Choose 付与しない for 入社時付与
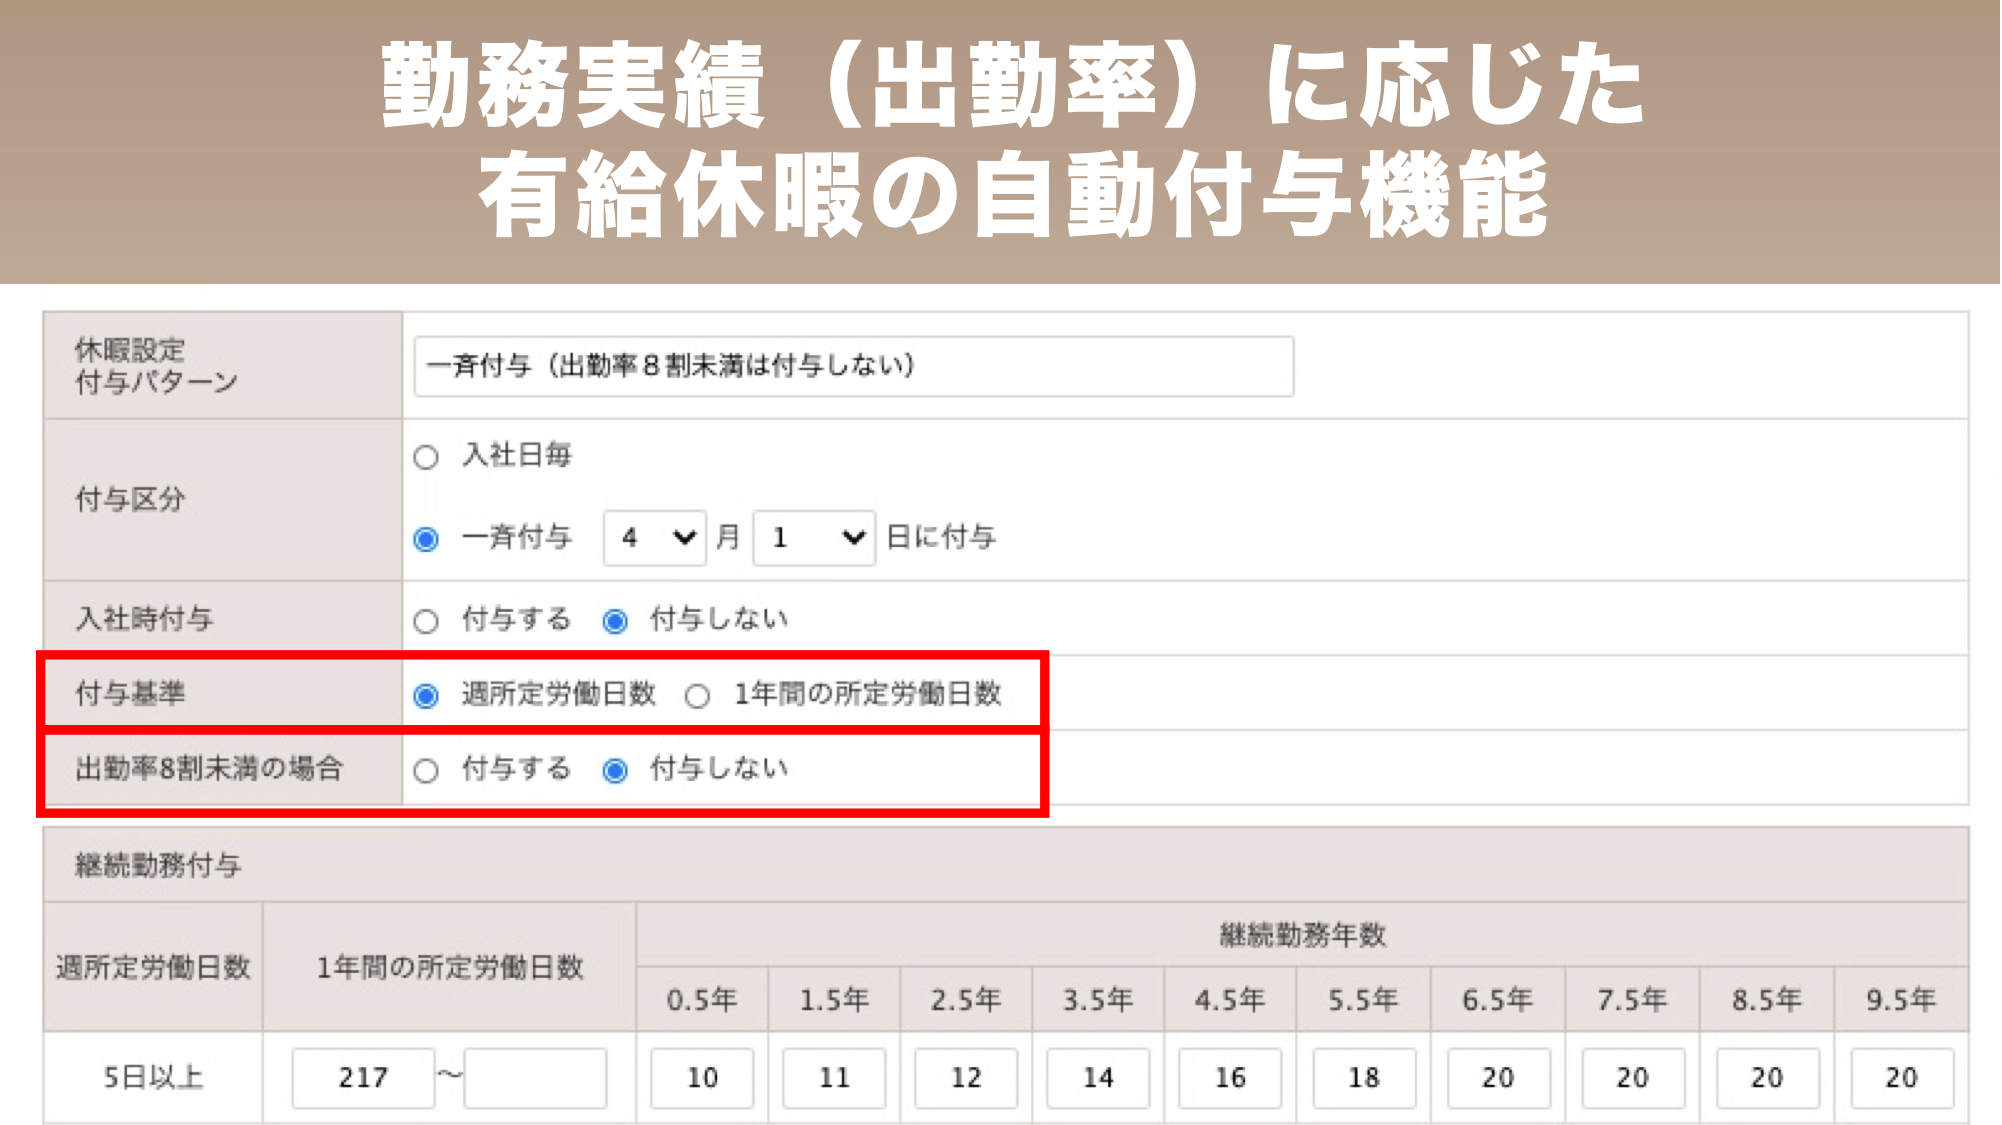The image size is (2002, 1125). [615, 621]
